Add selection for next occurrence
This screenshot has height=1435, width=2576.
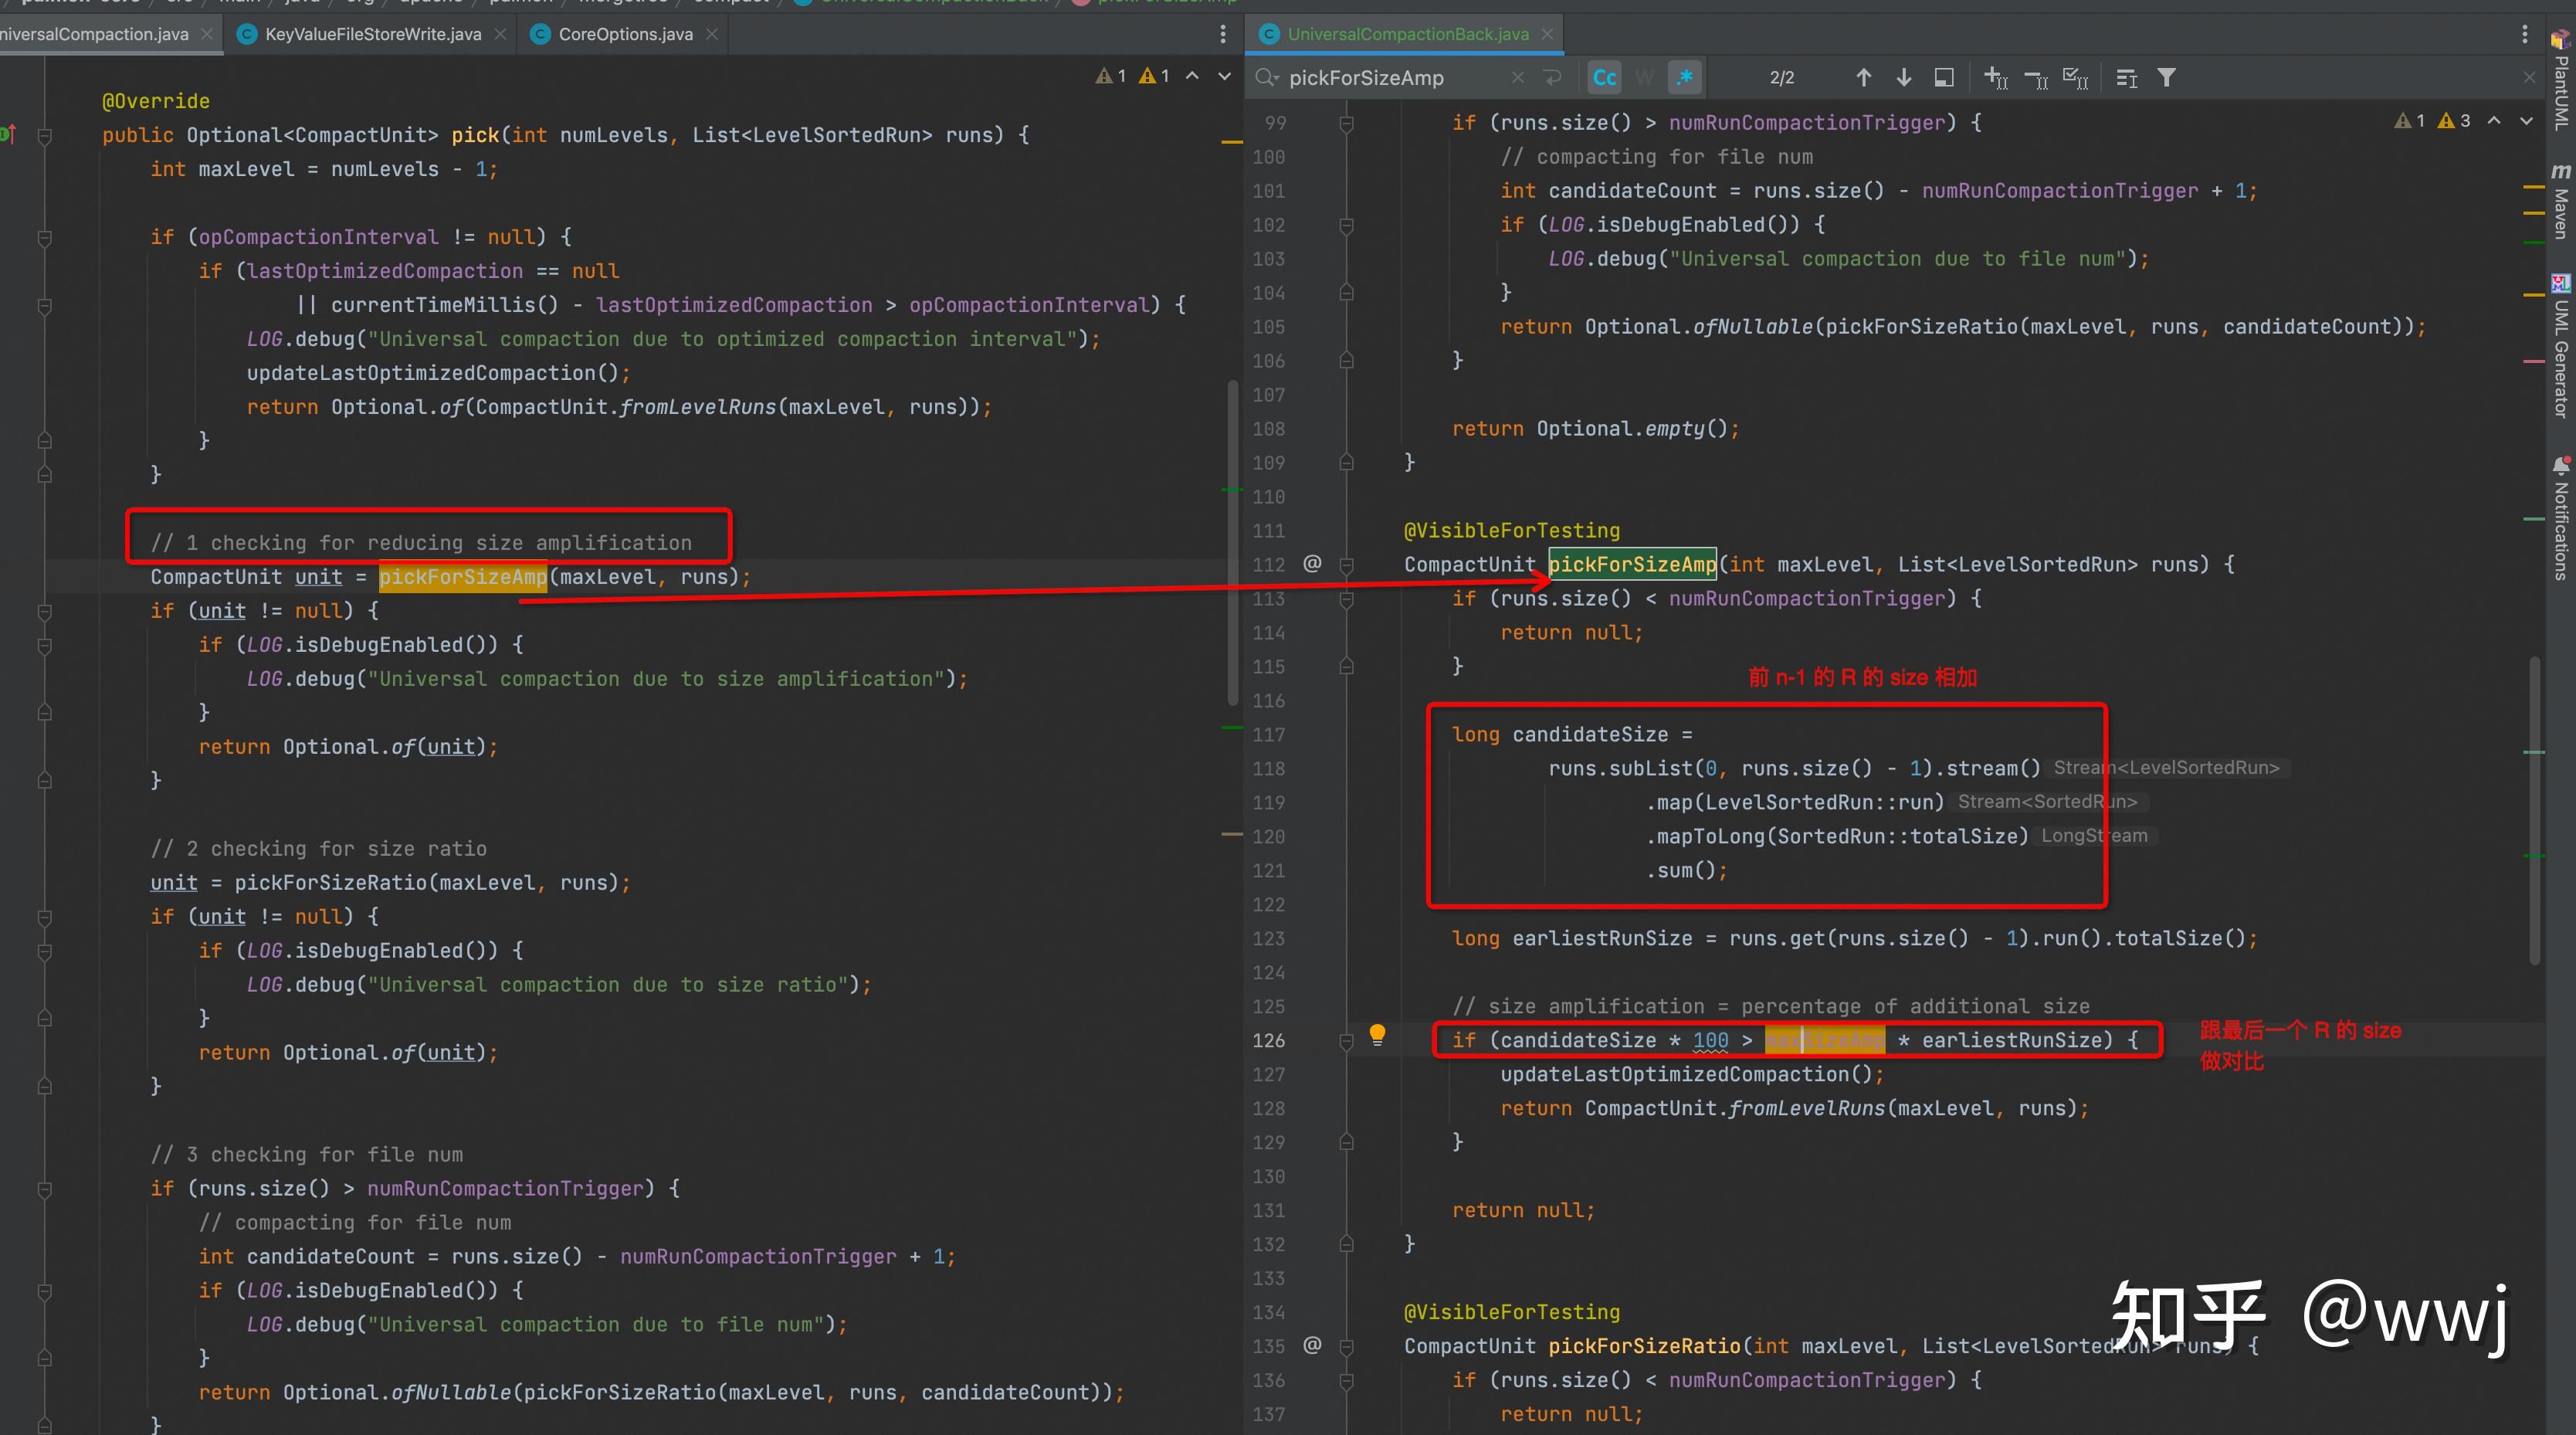(x=1995, y=78)
